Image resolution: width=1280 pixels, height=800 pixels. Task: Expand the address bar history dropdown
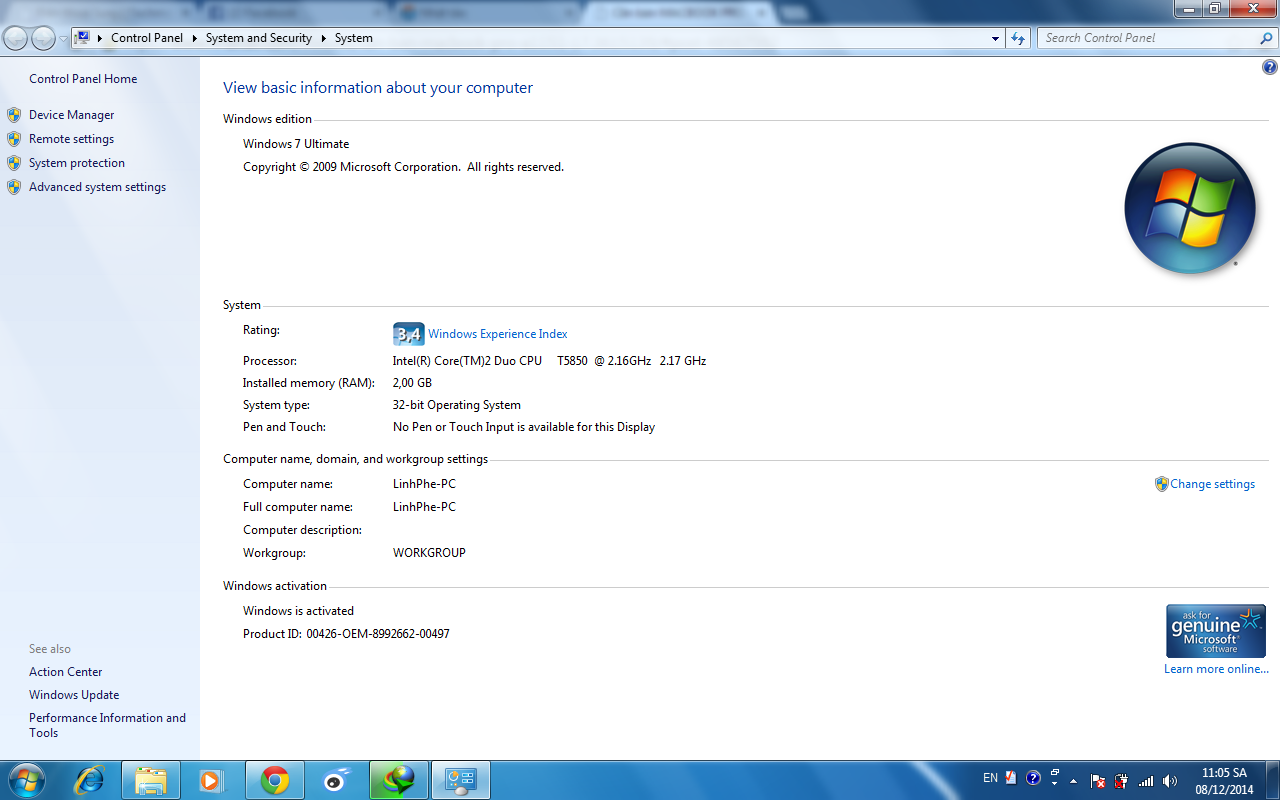[x=995, y=38]
